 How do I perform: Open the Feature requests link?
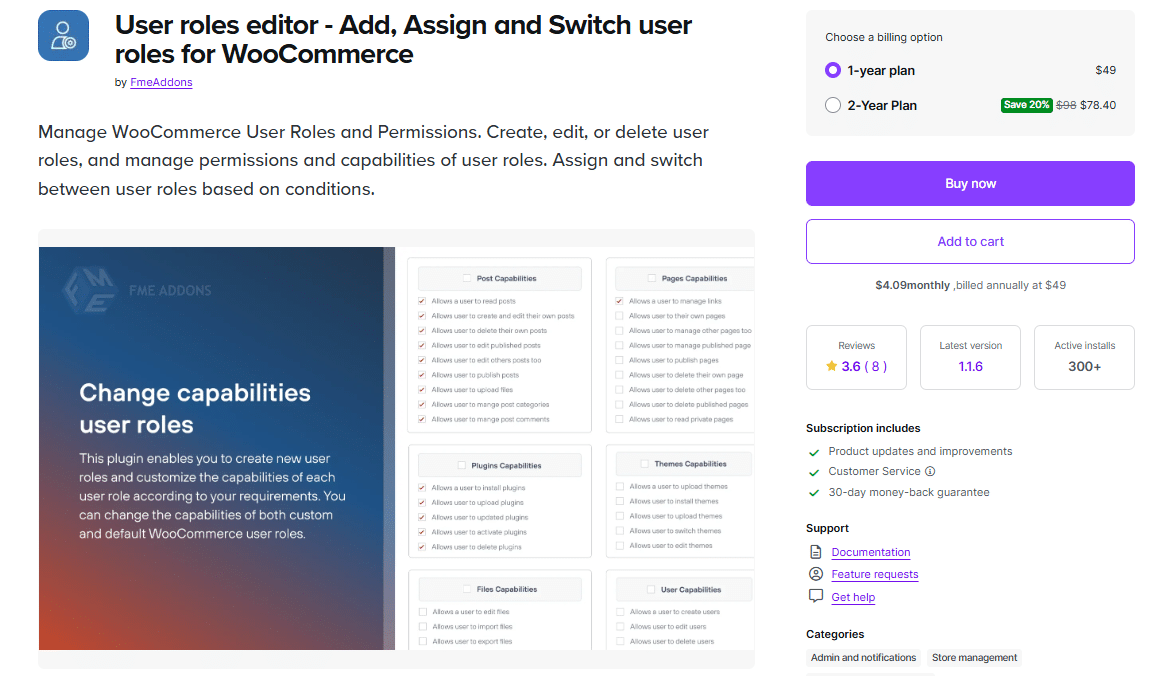(x=875, y=574)
